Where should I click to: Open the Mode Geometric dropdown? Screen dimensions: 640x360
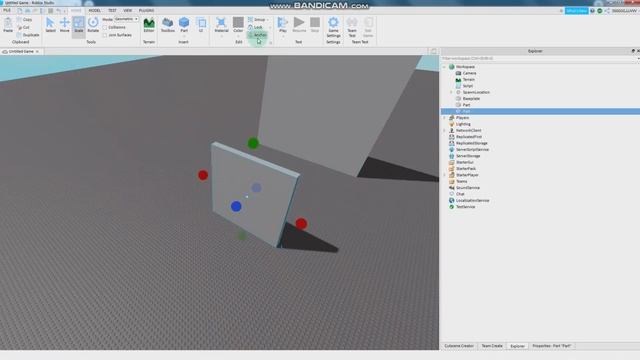126,19
